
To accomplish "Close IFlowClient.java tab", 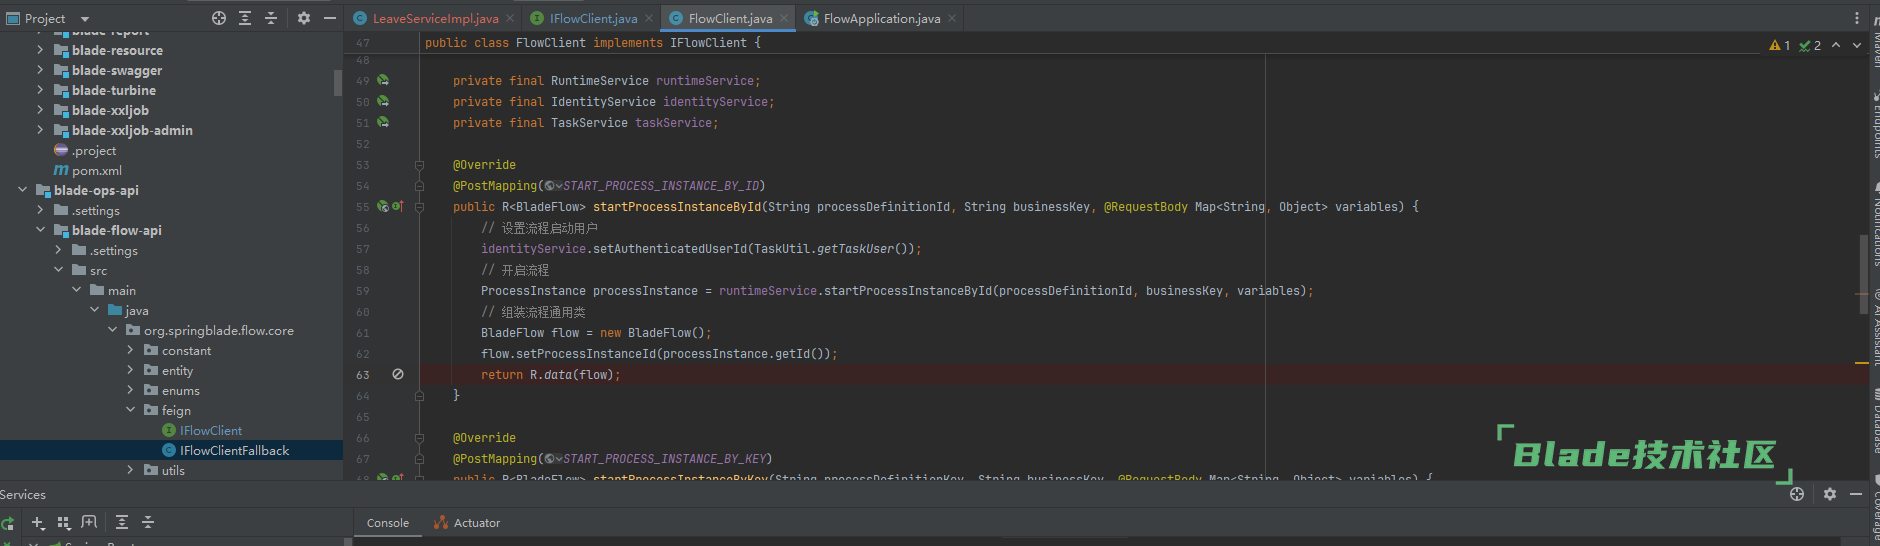I will [x=649, y=18].
